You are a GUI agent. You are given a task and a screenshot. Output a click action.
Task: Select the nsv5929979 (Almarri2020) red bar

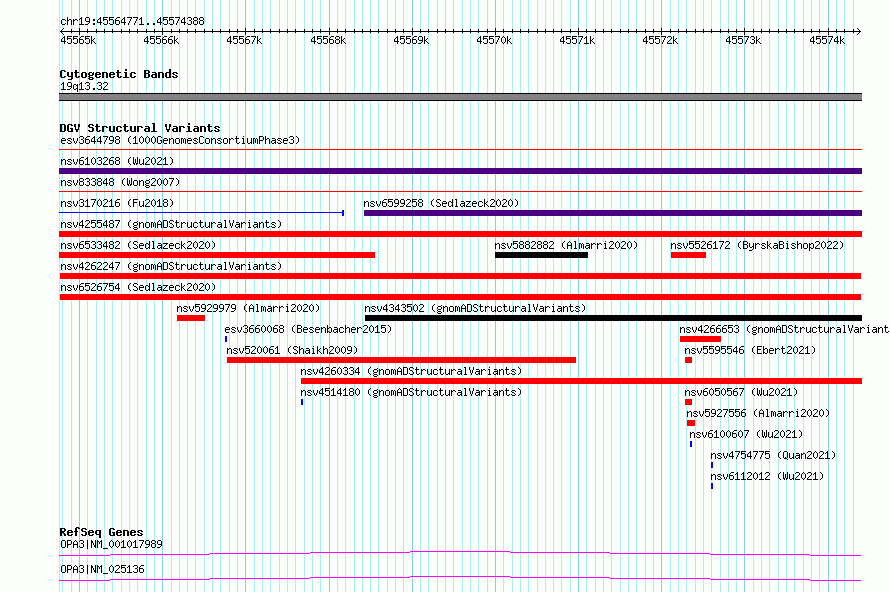point(191,318)
